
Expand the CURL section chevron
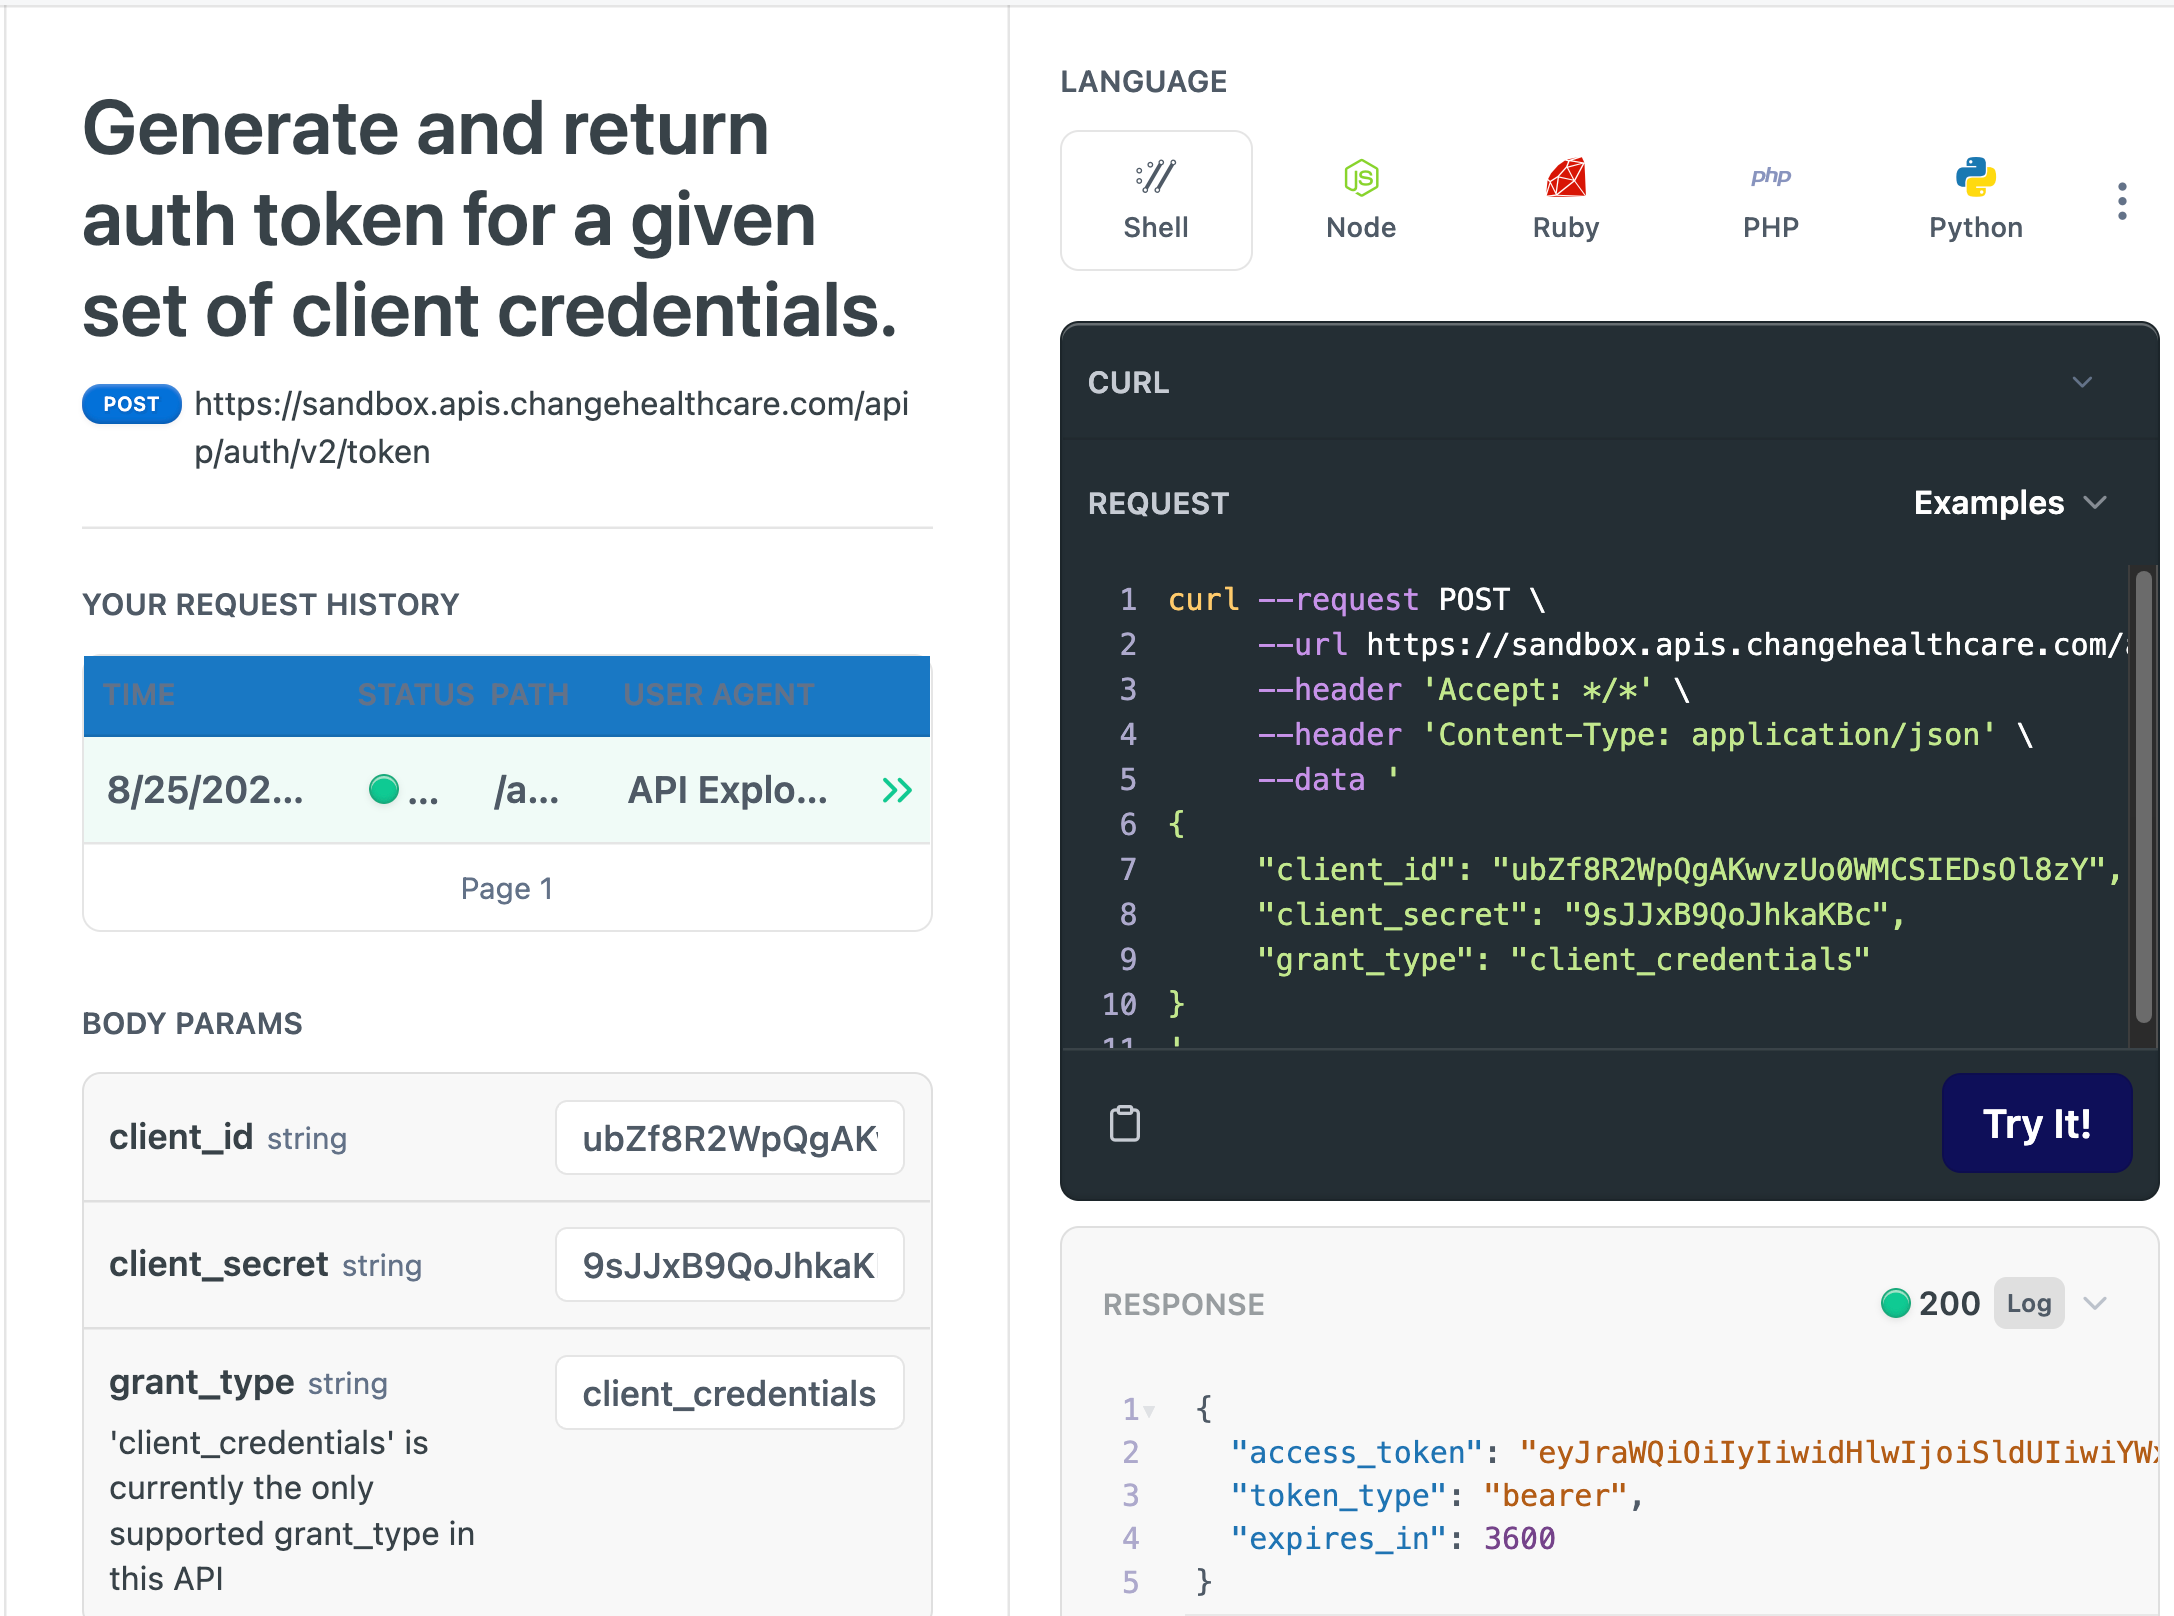click(2082, 382)
